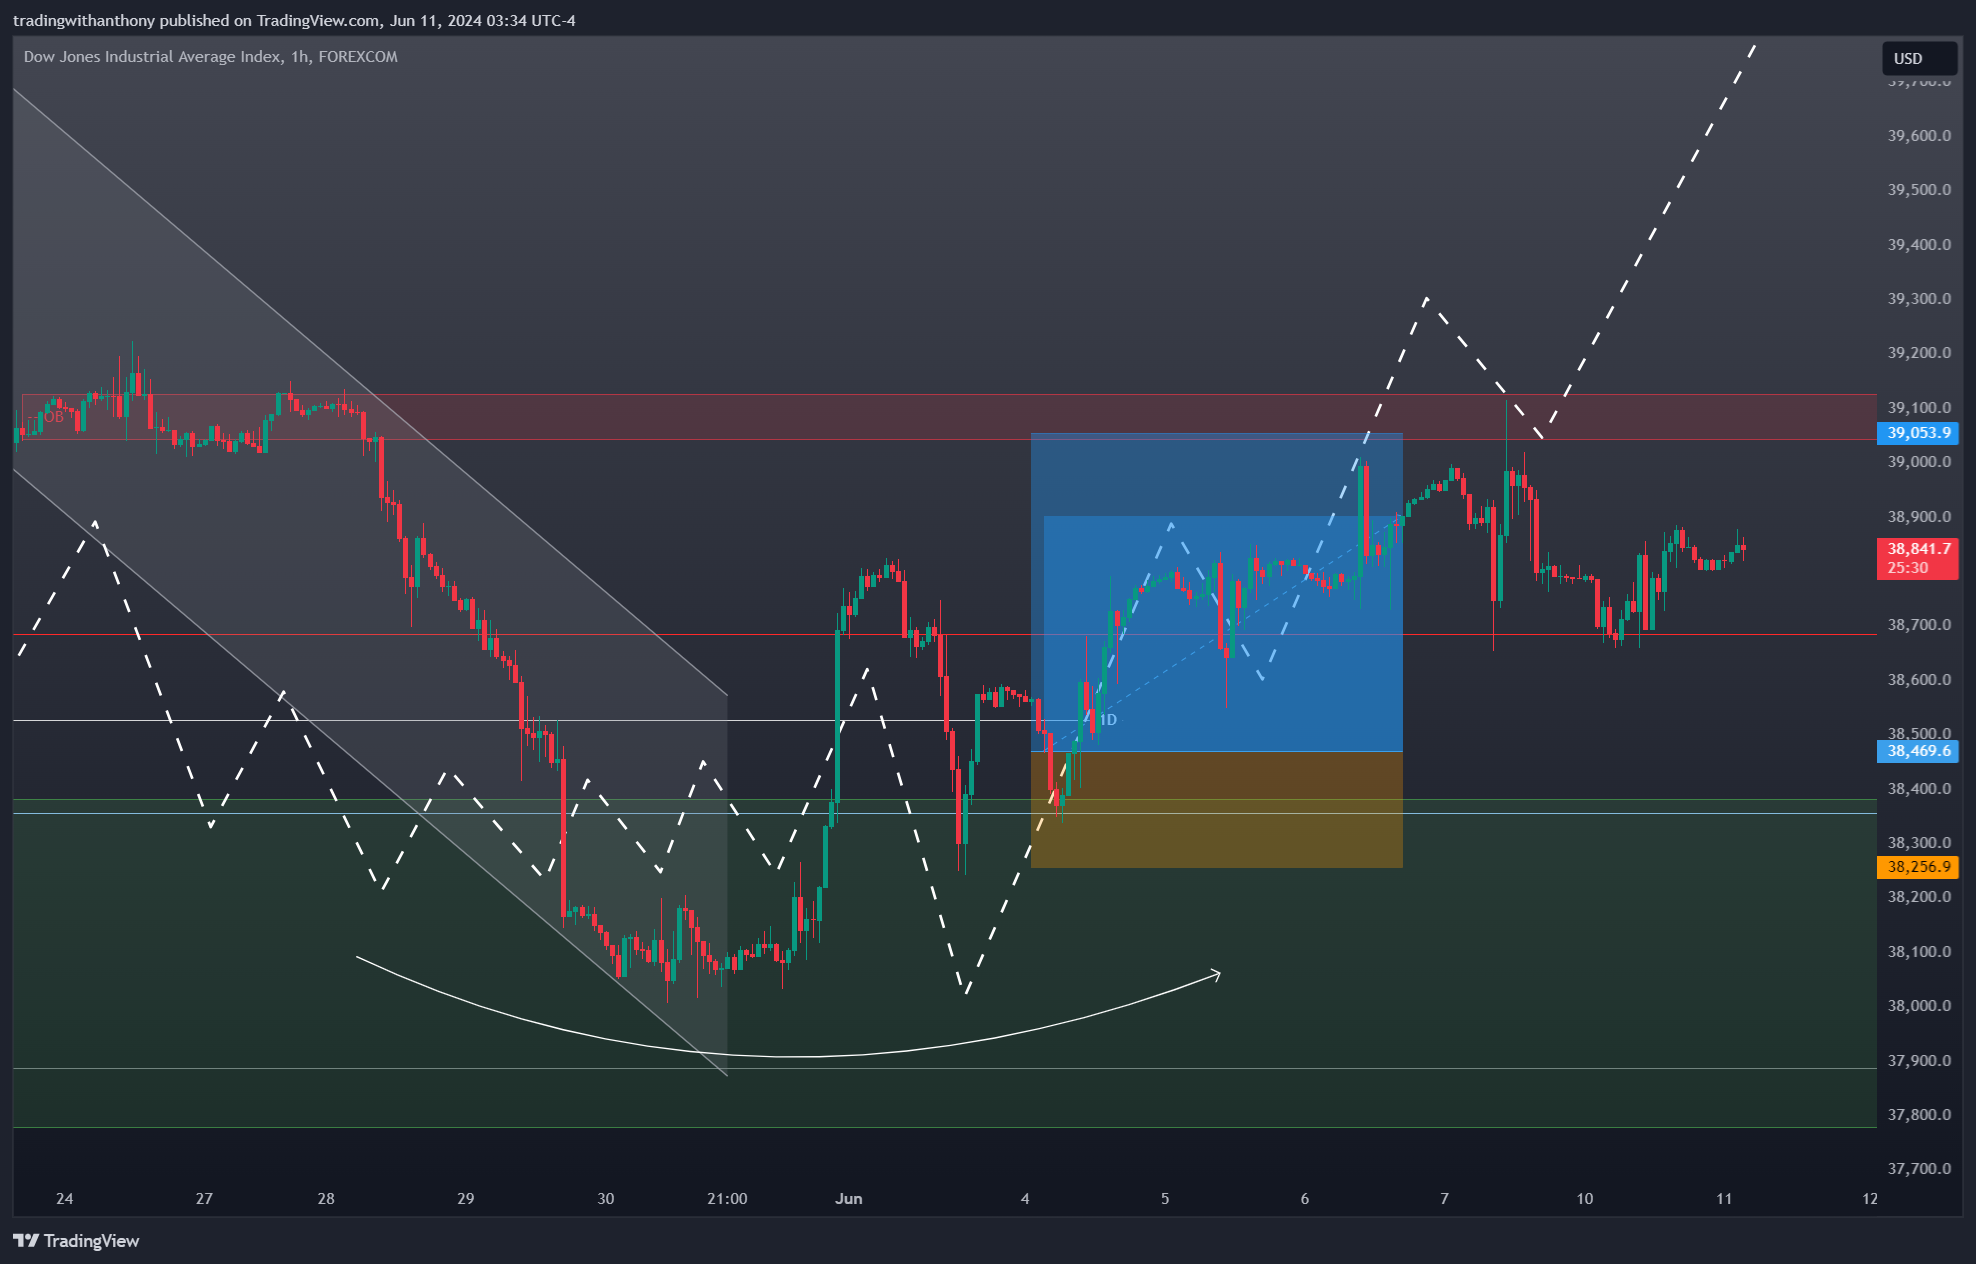Click the publisher header text at top

[294, 20]
